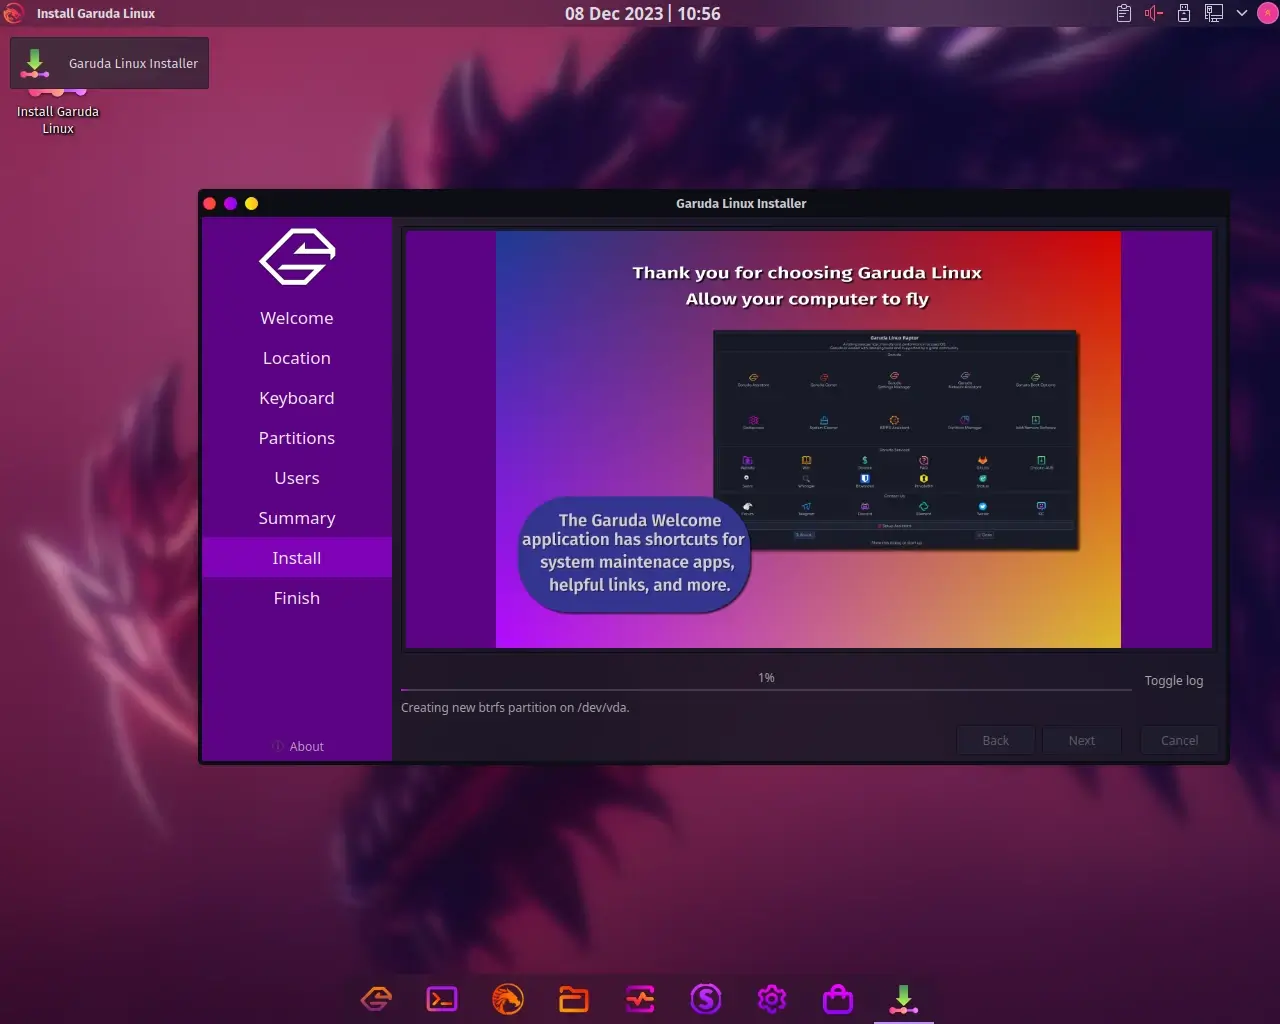Select the Welcome step in sidebar
The height and width of the screenshot is (1024, 1280).
297,318
